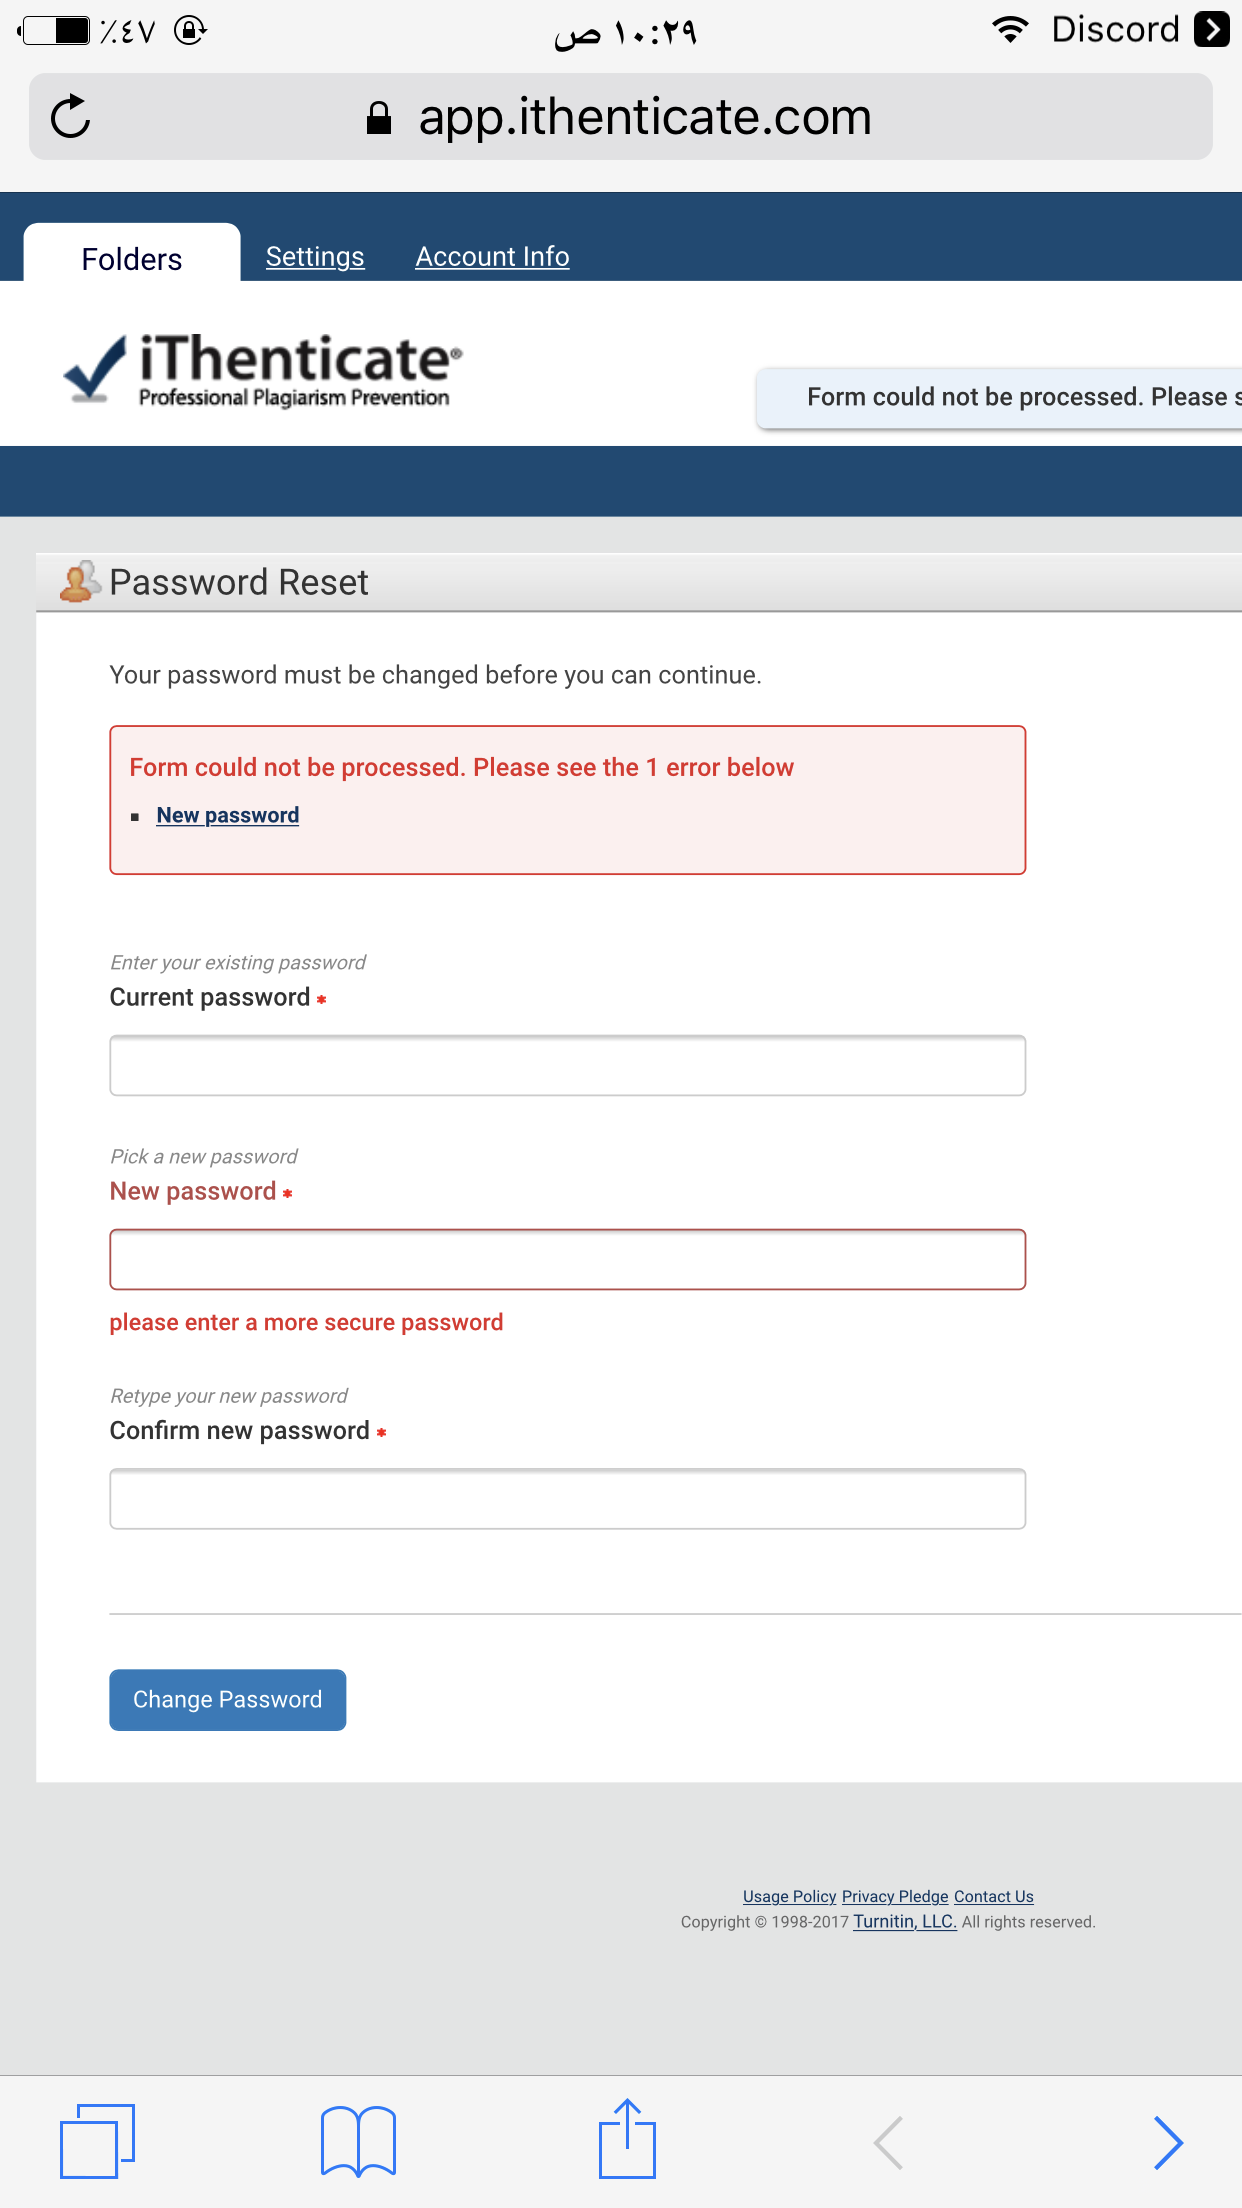Tap the Safari share icon

[627, 2139]
